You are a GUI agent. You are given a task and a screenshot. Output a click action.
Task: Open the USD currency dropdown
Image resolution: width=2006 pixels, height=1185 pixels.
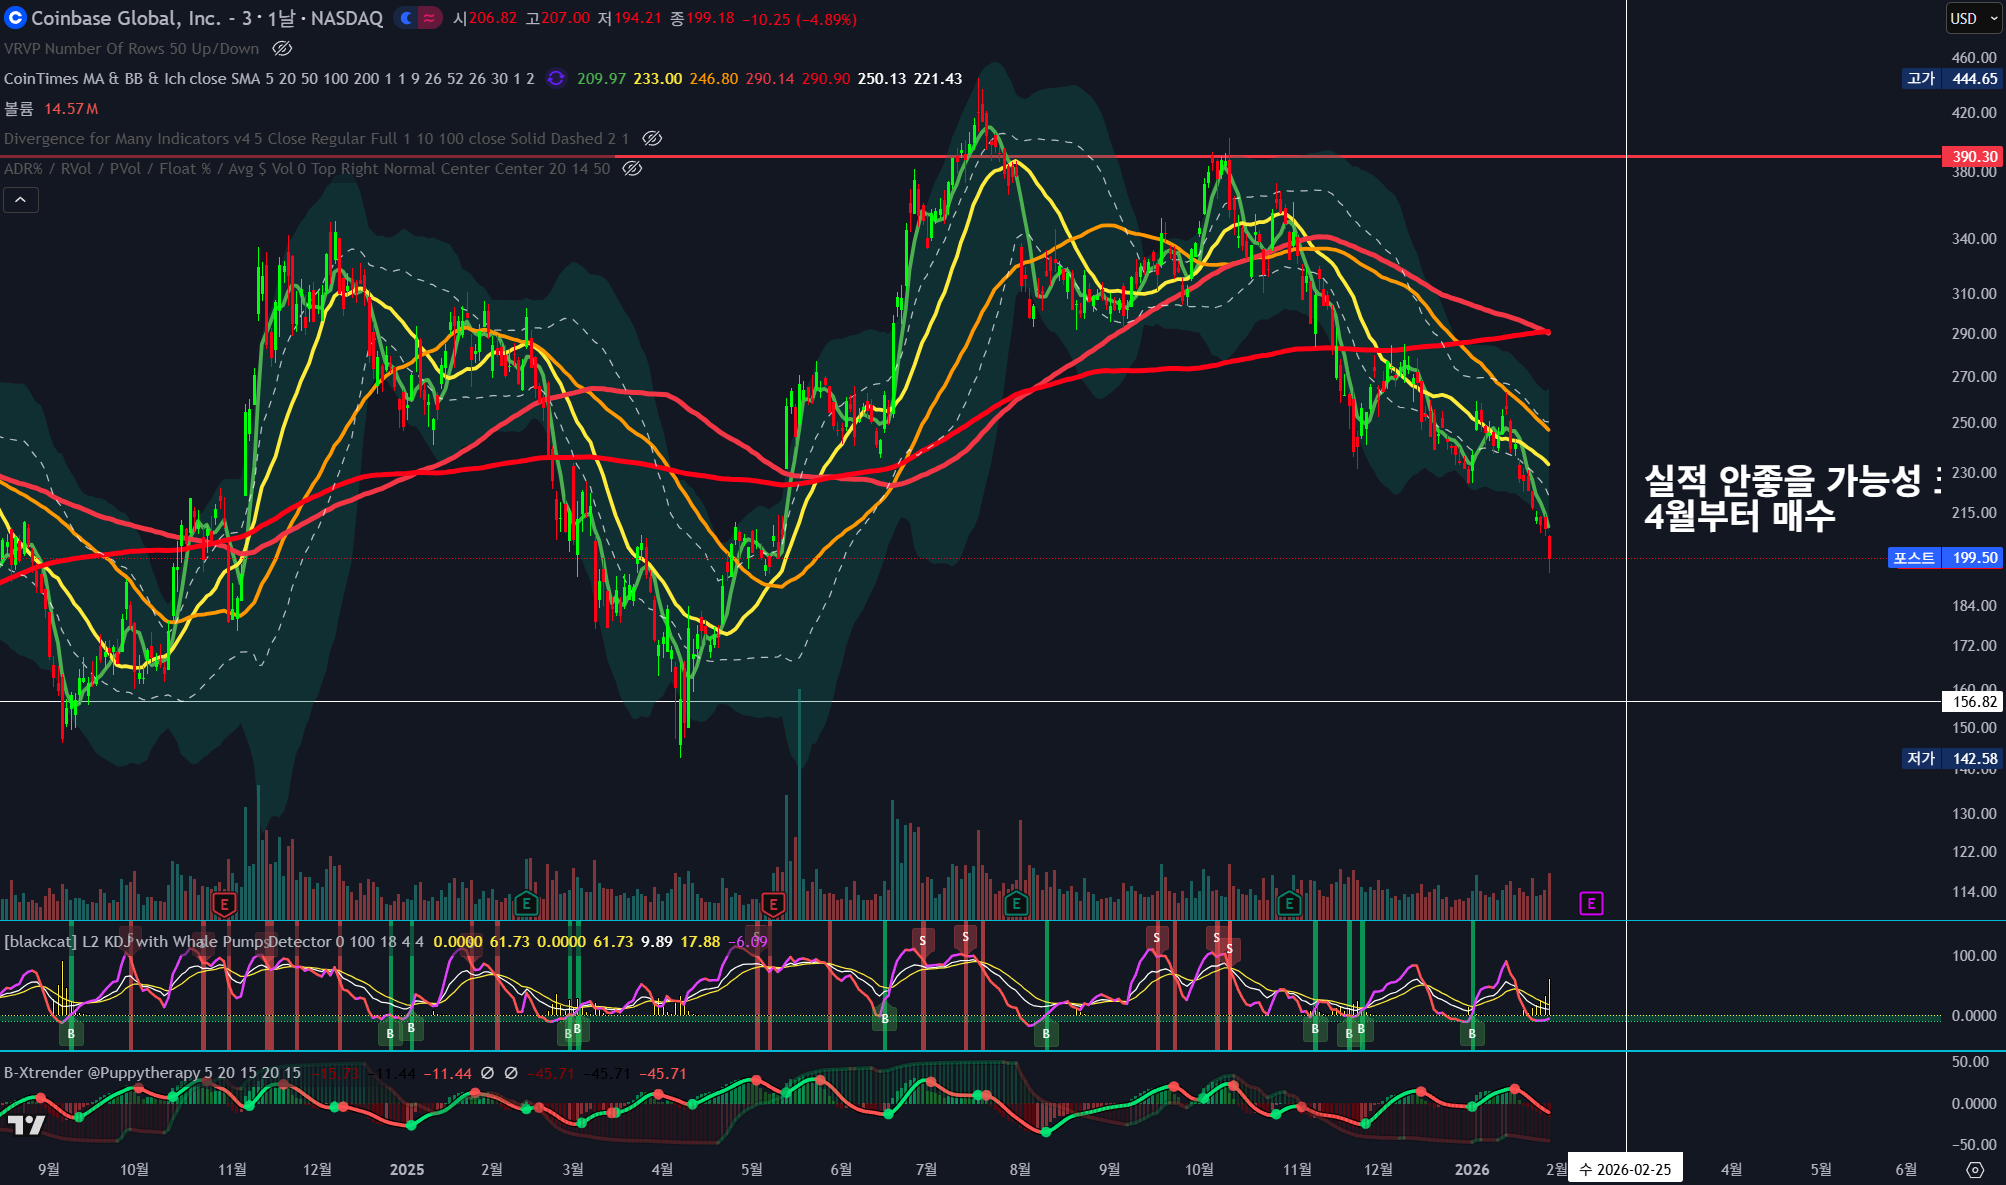1973,18
